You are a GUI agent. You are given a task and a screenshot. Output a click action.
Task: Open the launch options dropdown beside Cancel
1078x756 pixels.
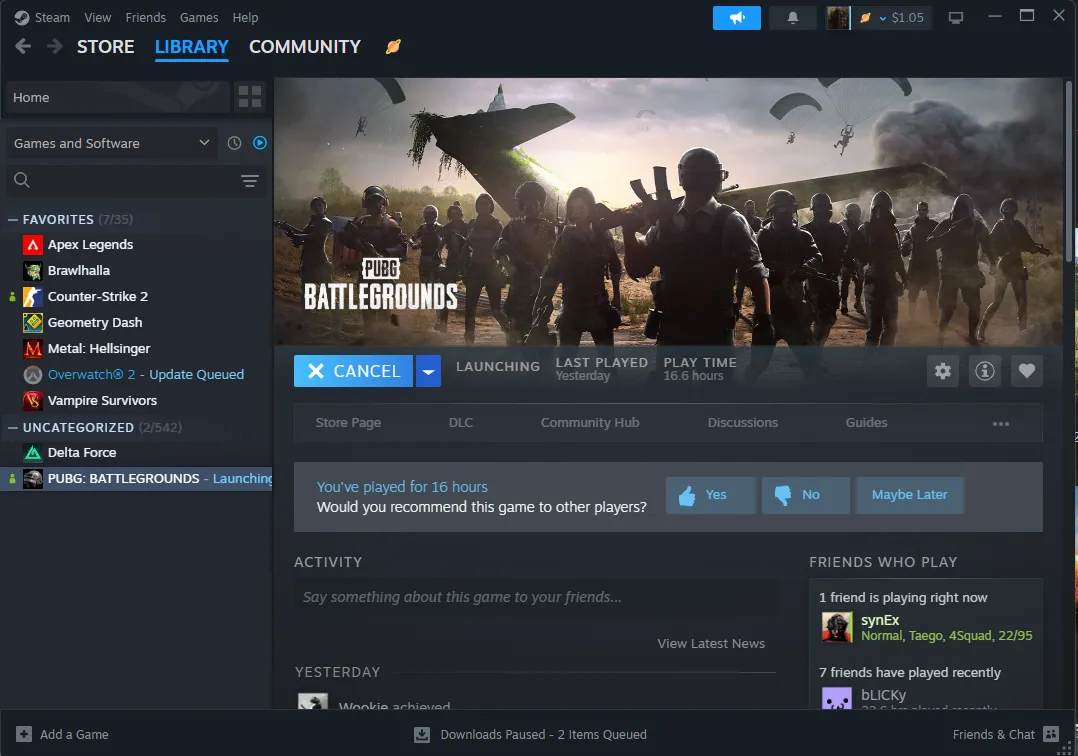[x=429, y=371]
